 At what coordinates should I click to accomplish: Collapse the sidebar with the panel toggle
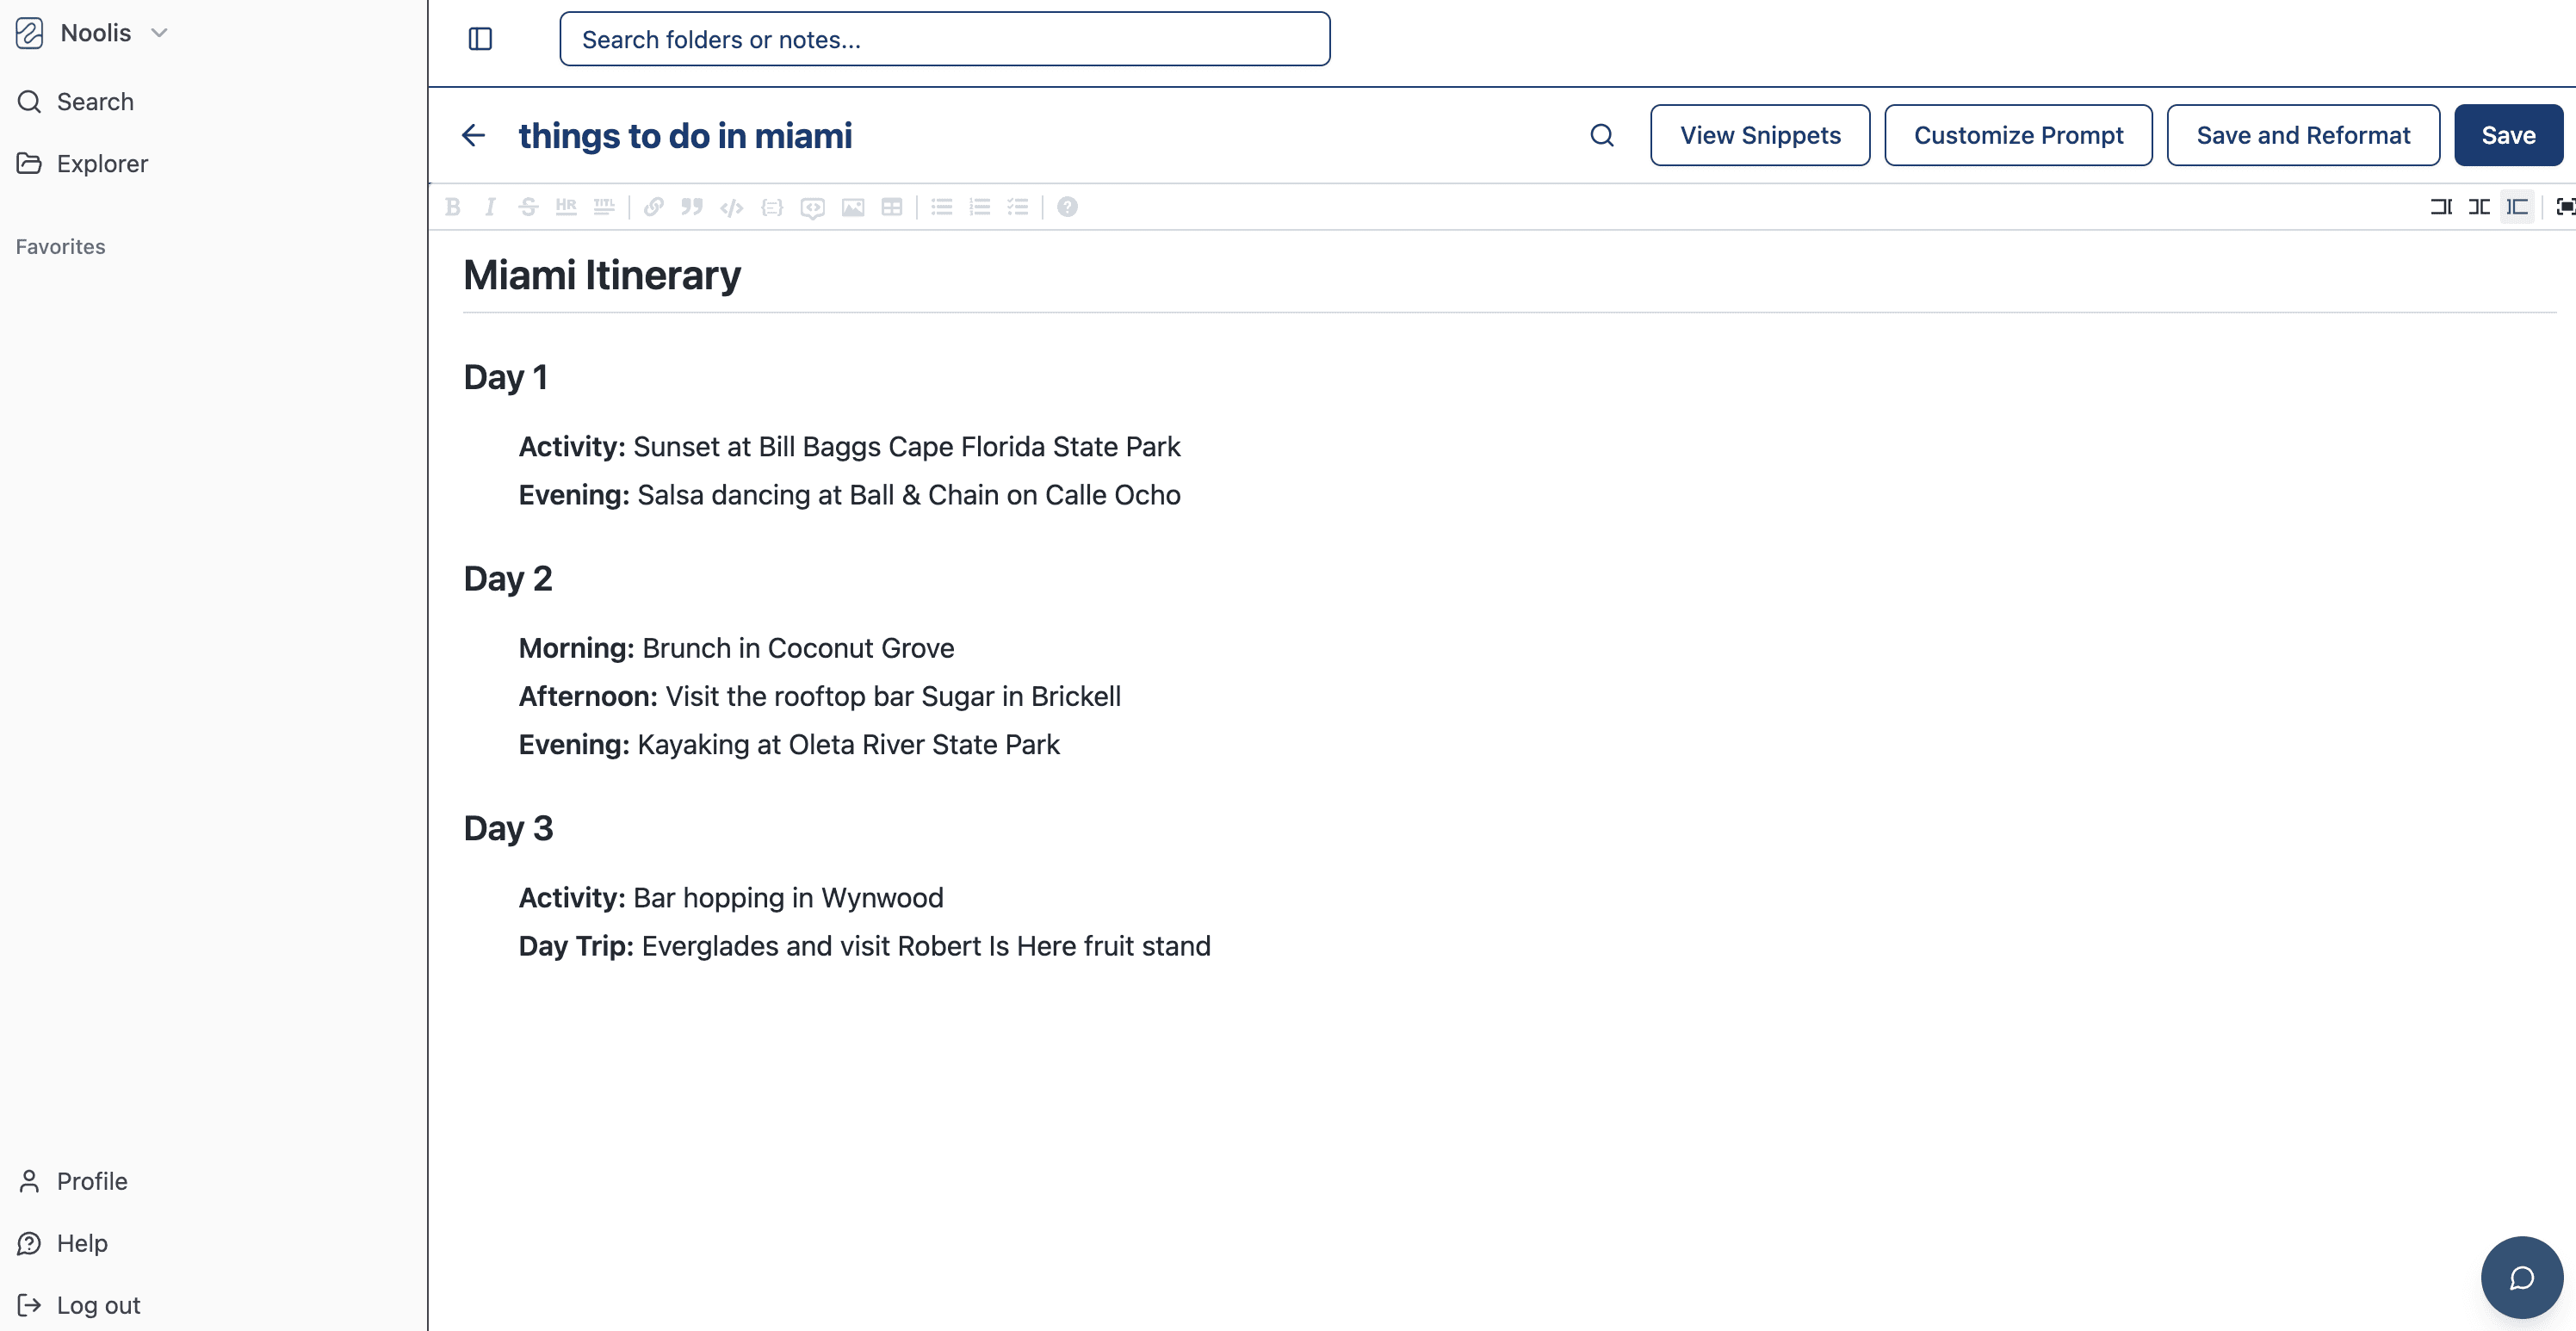tap(480, 39)
